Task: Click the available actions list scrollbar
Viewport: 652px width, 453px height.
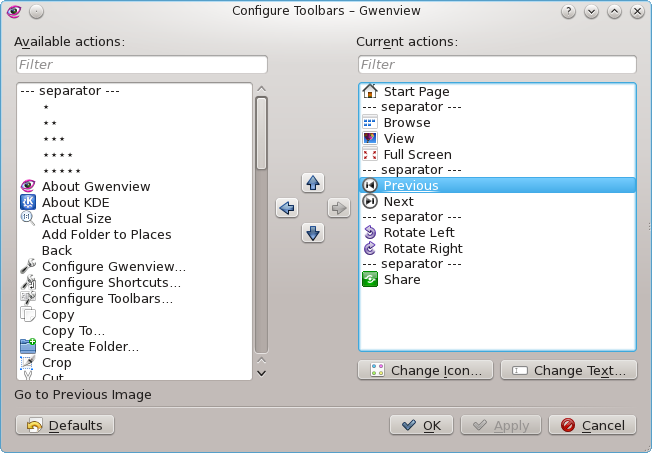Action: click(261, 134)
